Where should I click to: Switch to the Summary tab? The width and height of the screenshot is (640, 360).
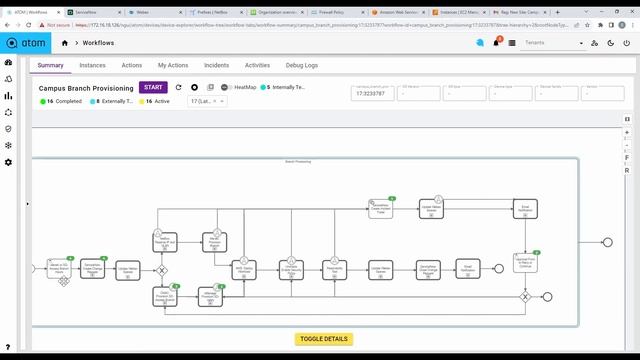coord(51,65)
